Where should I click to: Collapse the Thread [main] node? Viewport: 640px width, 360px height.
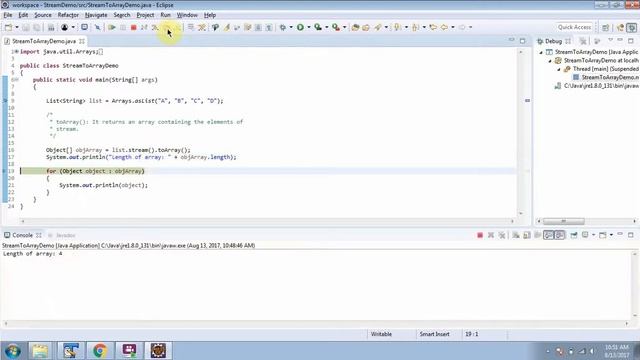coord(559,69)
